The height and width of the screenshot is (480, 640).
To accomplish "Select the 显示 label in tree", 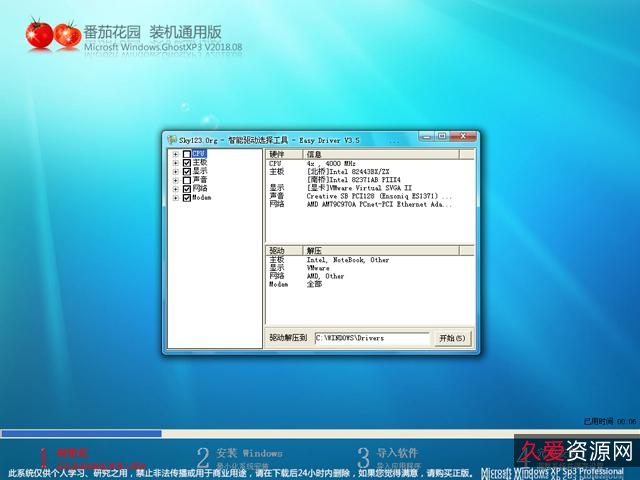I will [x=200, y=171].
